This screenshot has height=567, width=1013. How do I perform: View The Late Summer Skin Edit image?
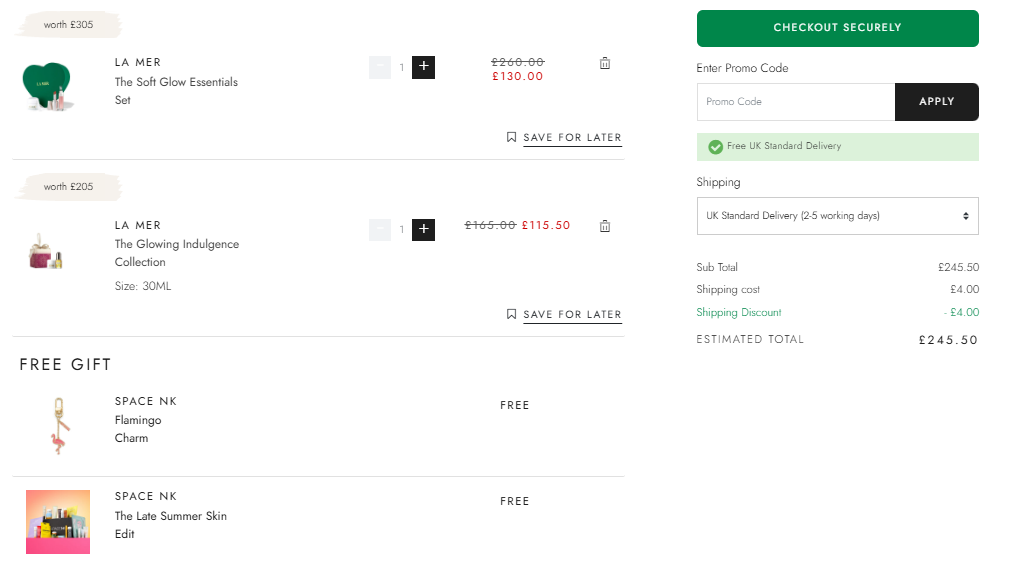[x=58, y=522]
